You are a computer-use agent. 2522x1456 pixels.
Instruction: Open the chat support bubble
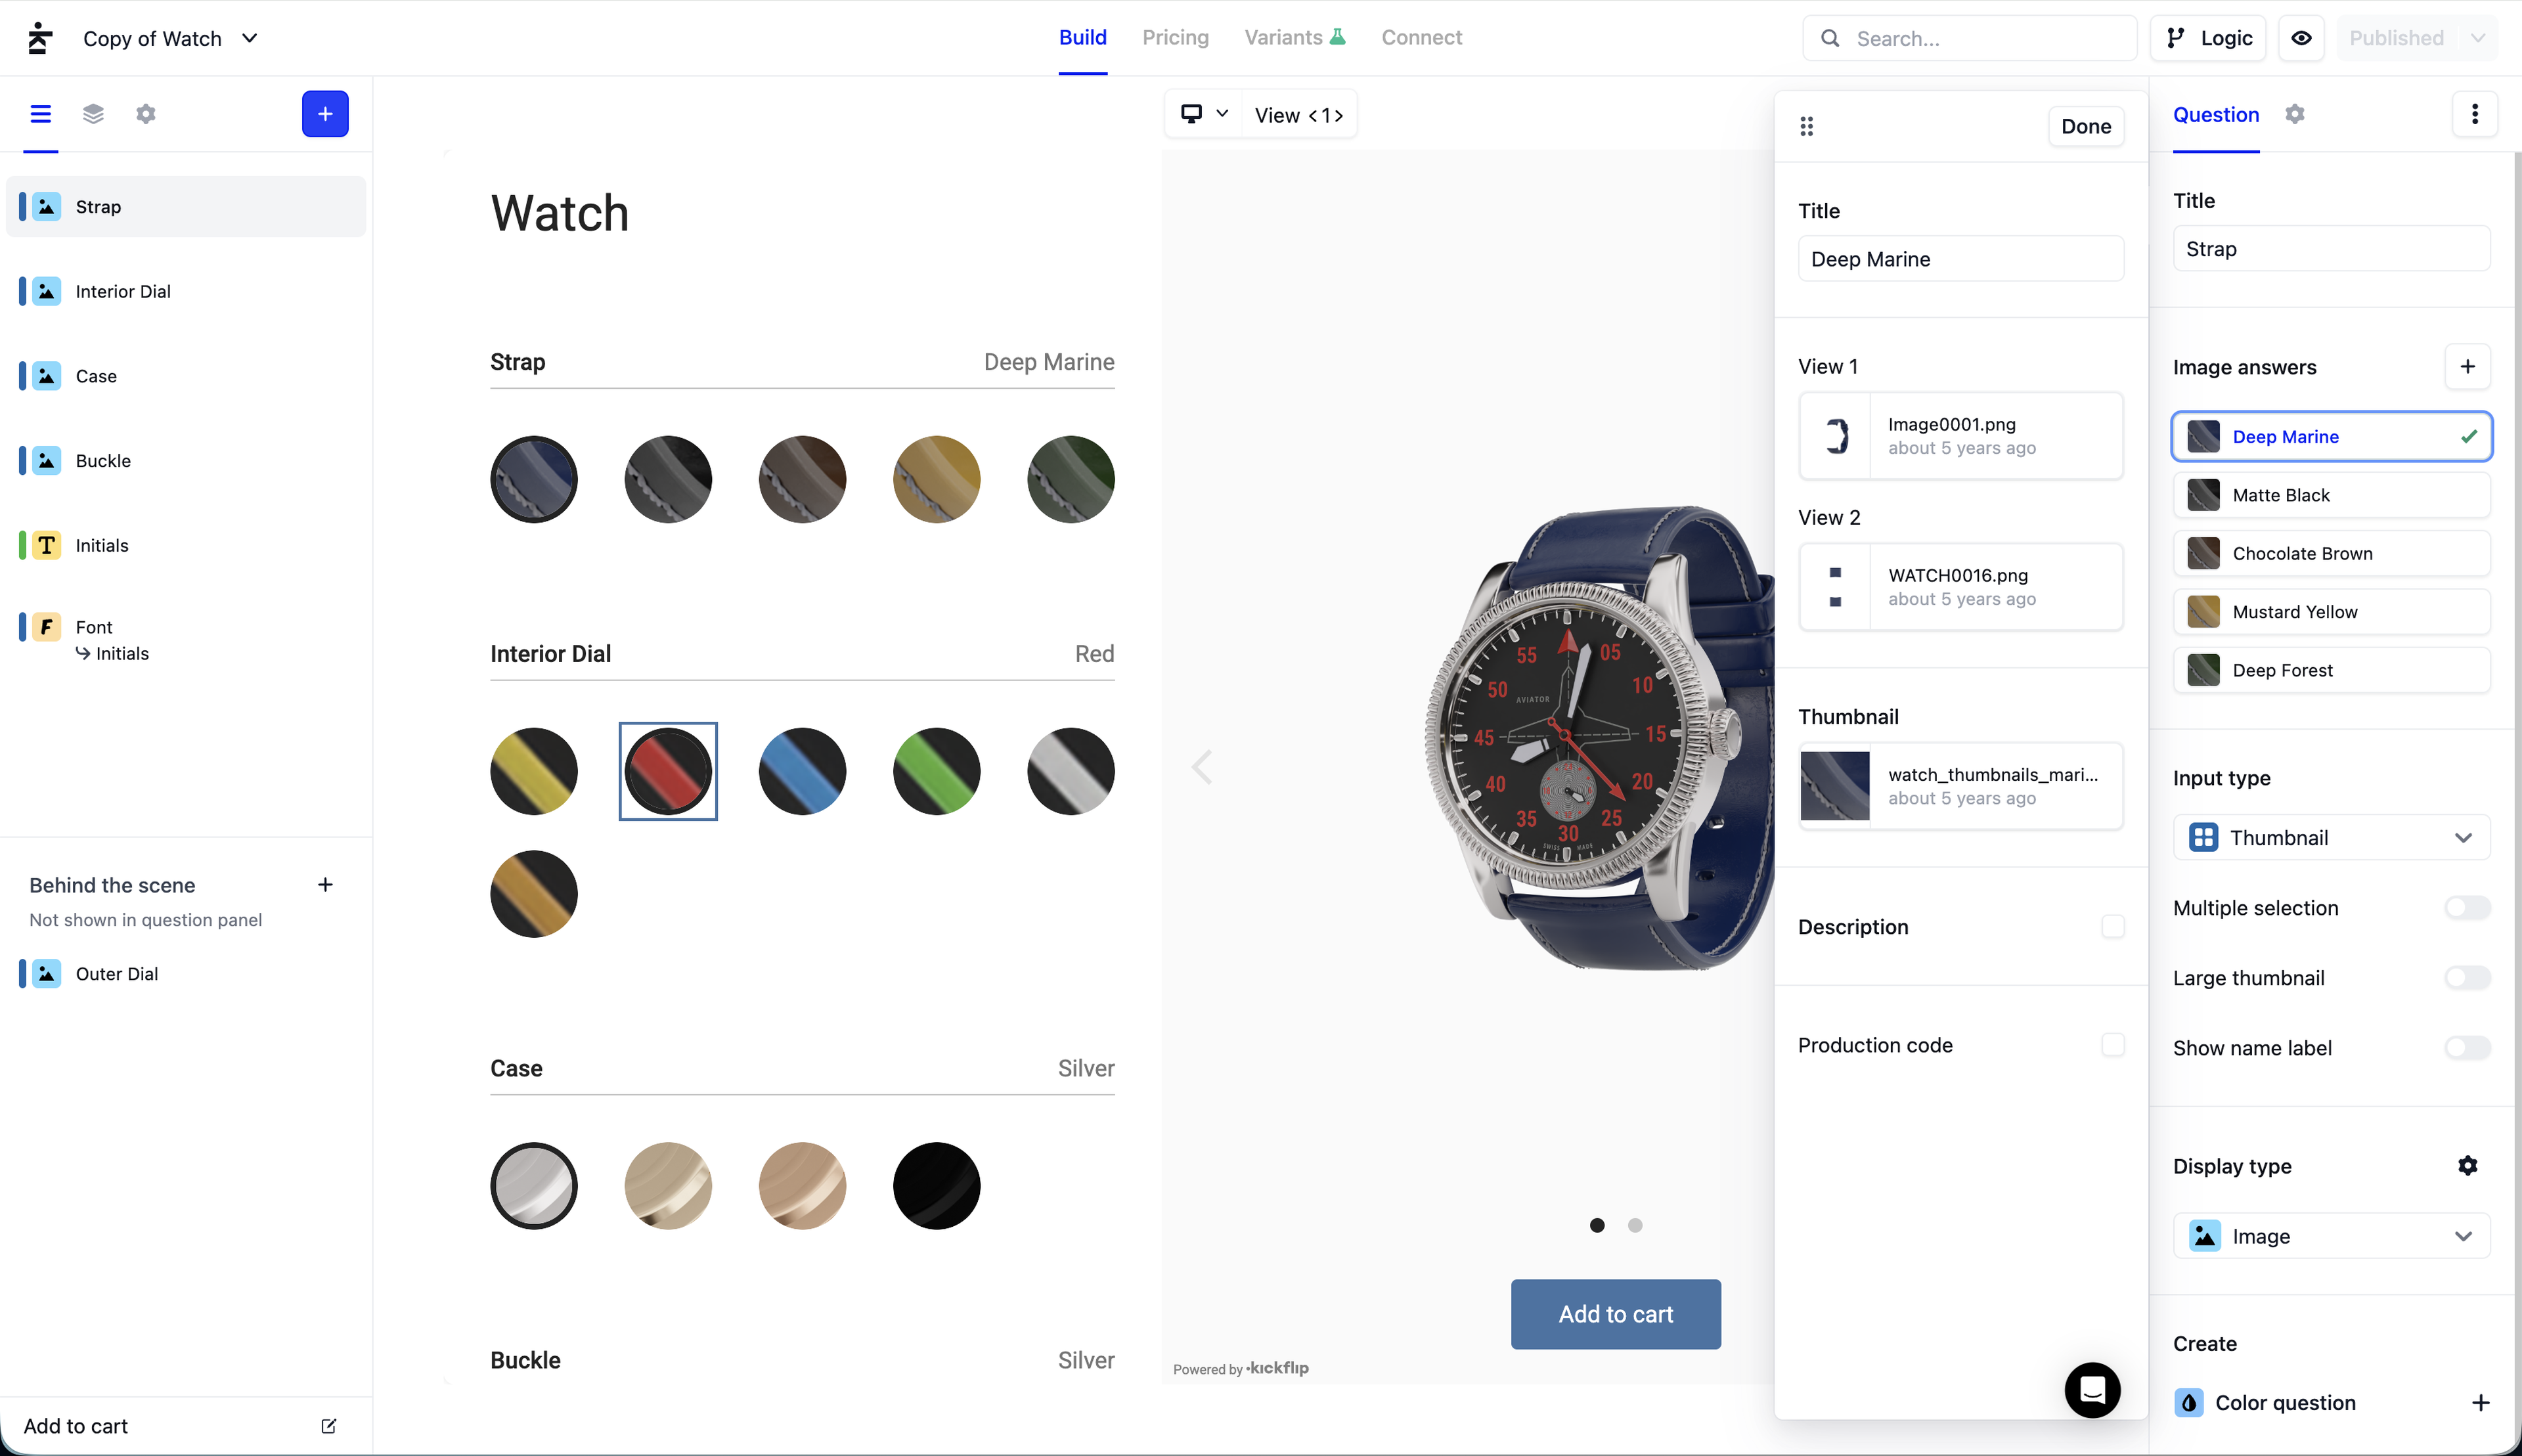[x=2092, y=1389]
